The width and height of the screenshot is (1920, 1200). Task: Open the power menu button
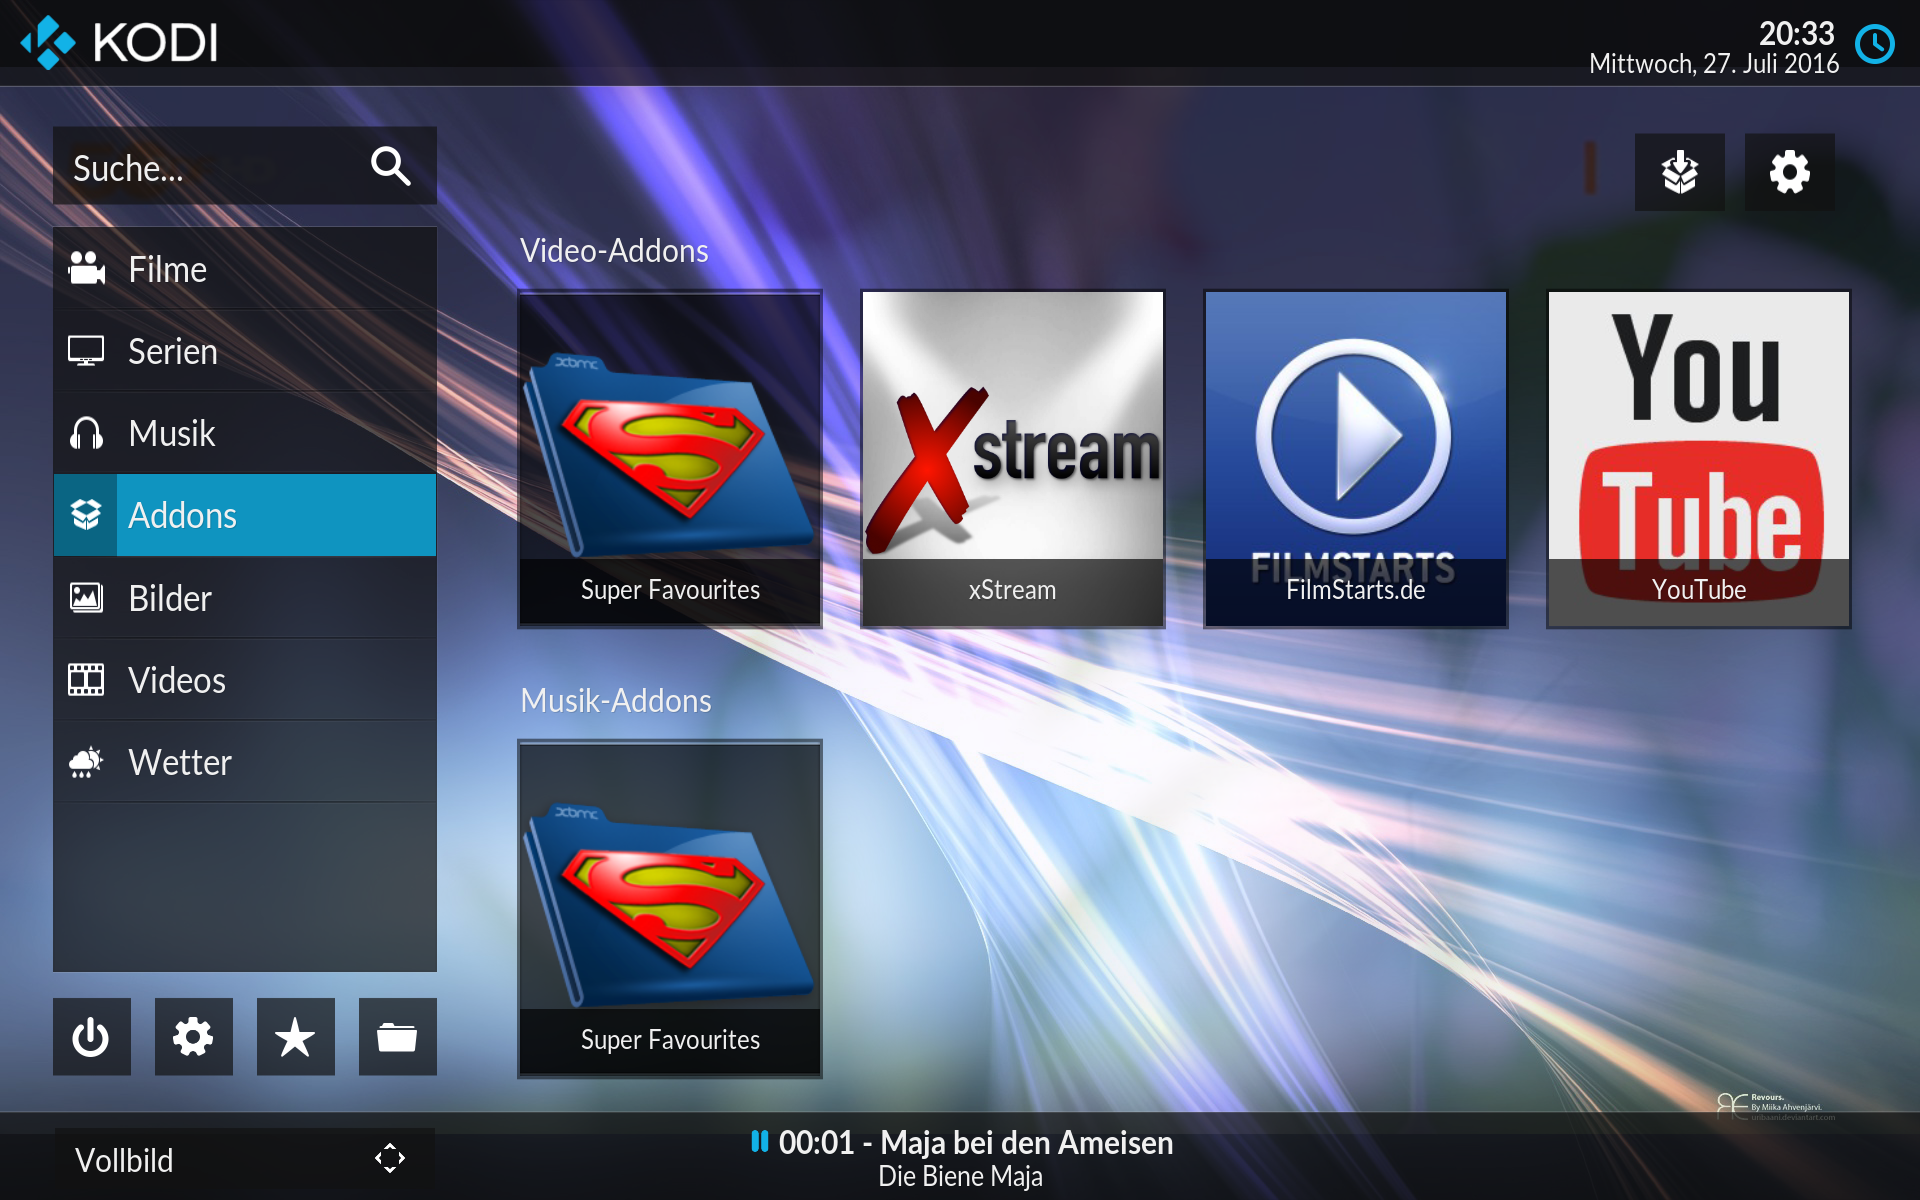pyautogui.click(x=91, y=1037)
